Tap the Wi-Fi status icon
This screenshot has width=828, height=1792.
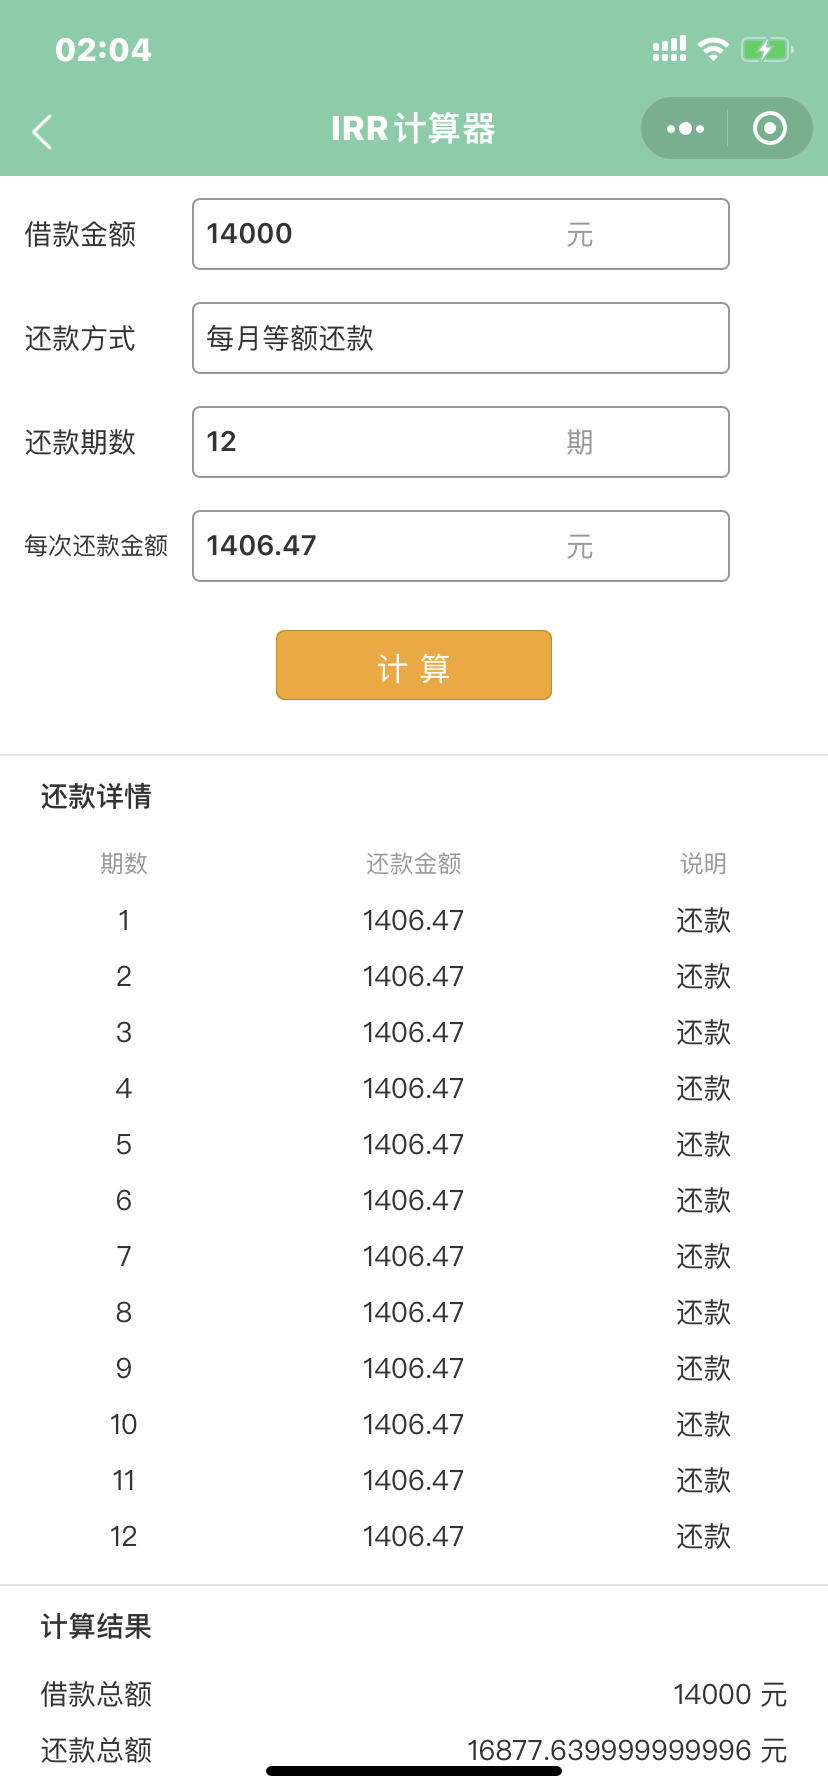(x=713, y=48)
